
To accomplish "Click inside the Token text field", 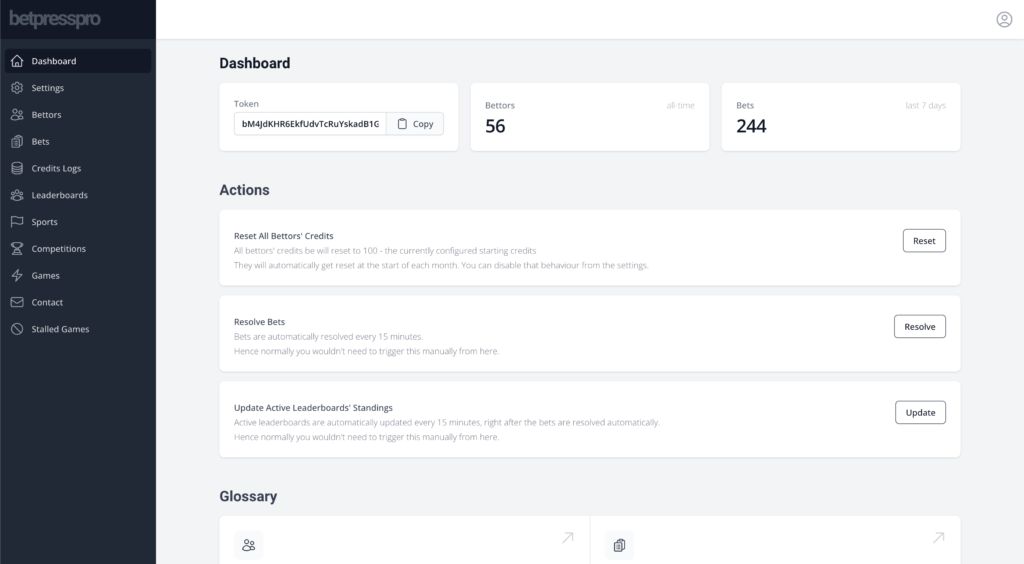I will coord(310,123).
